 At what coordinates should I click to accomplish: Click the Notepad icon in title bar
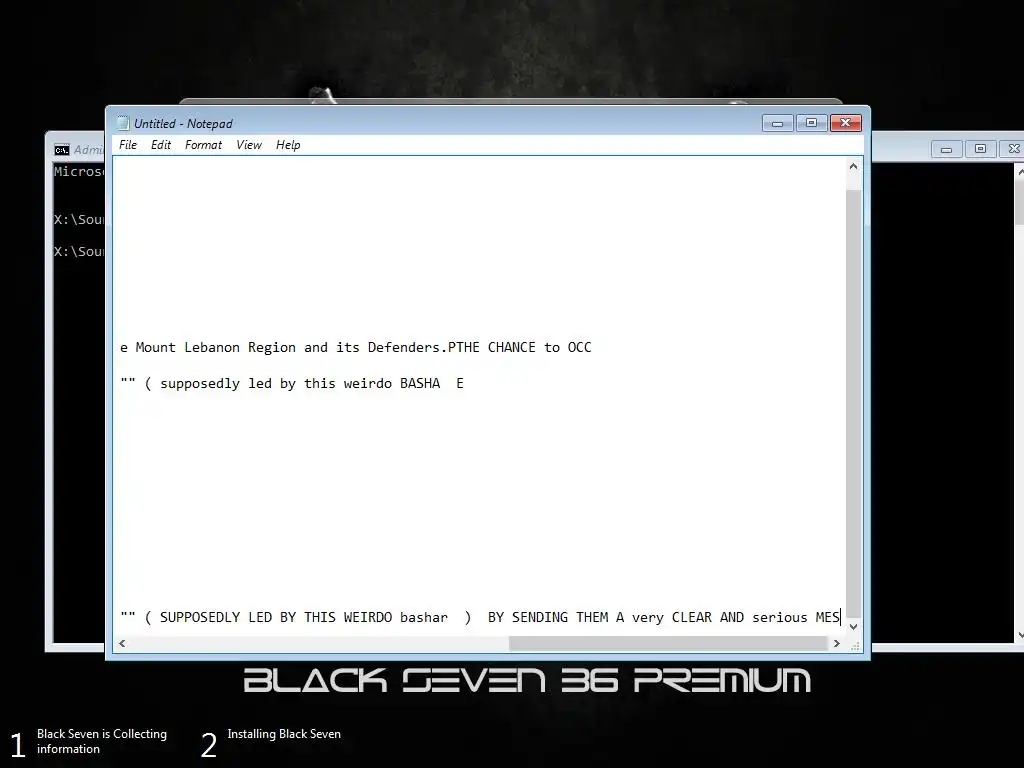(x=123, y=123)
